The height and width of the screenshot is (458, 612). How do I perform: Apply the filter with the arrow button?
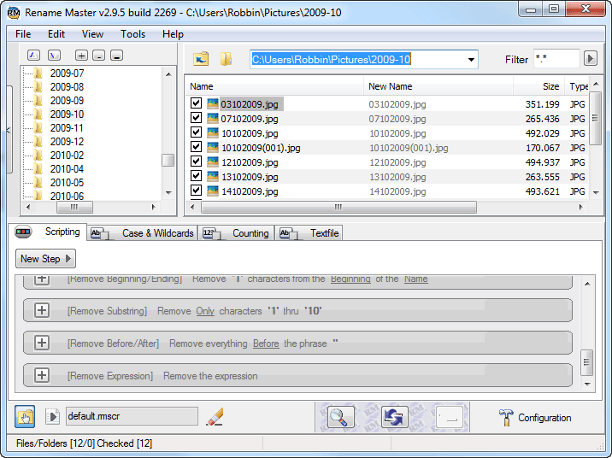(x=591, y=59)
